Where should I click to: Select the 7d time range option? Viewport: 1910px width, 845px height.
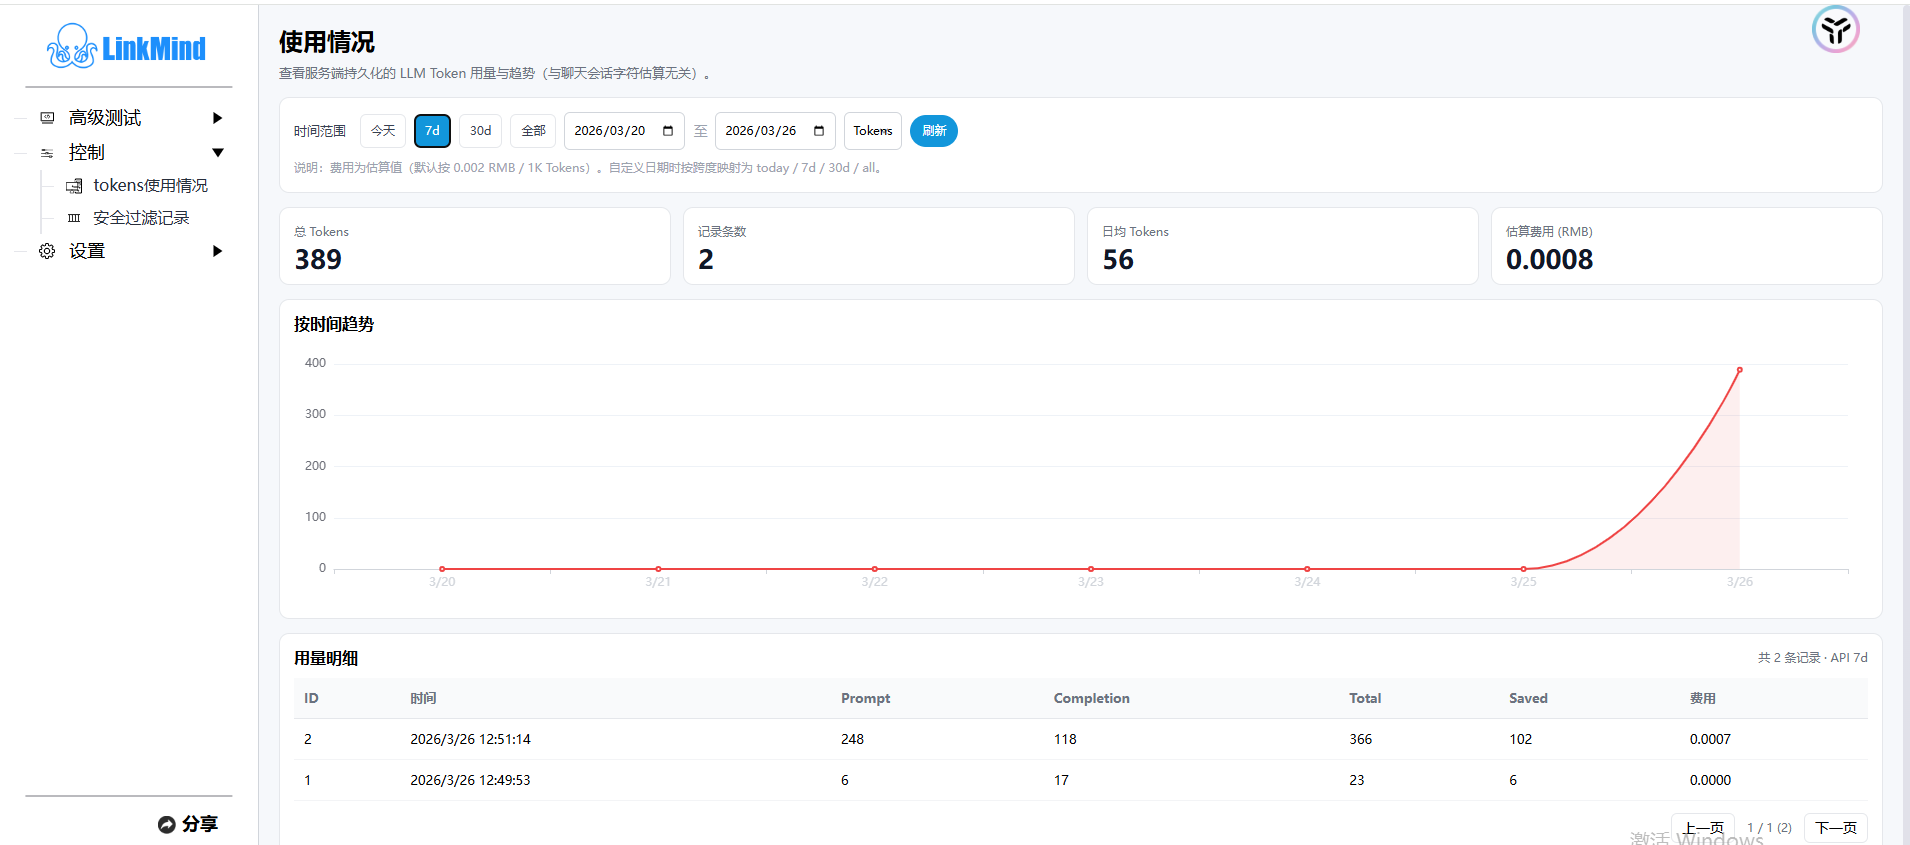pos(432,131)
